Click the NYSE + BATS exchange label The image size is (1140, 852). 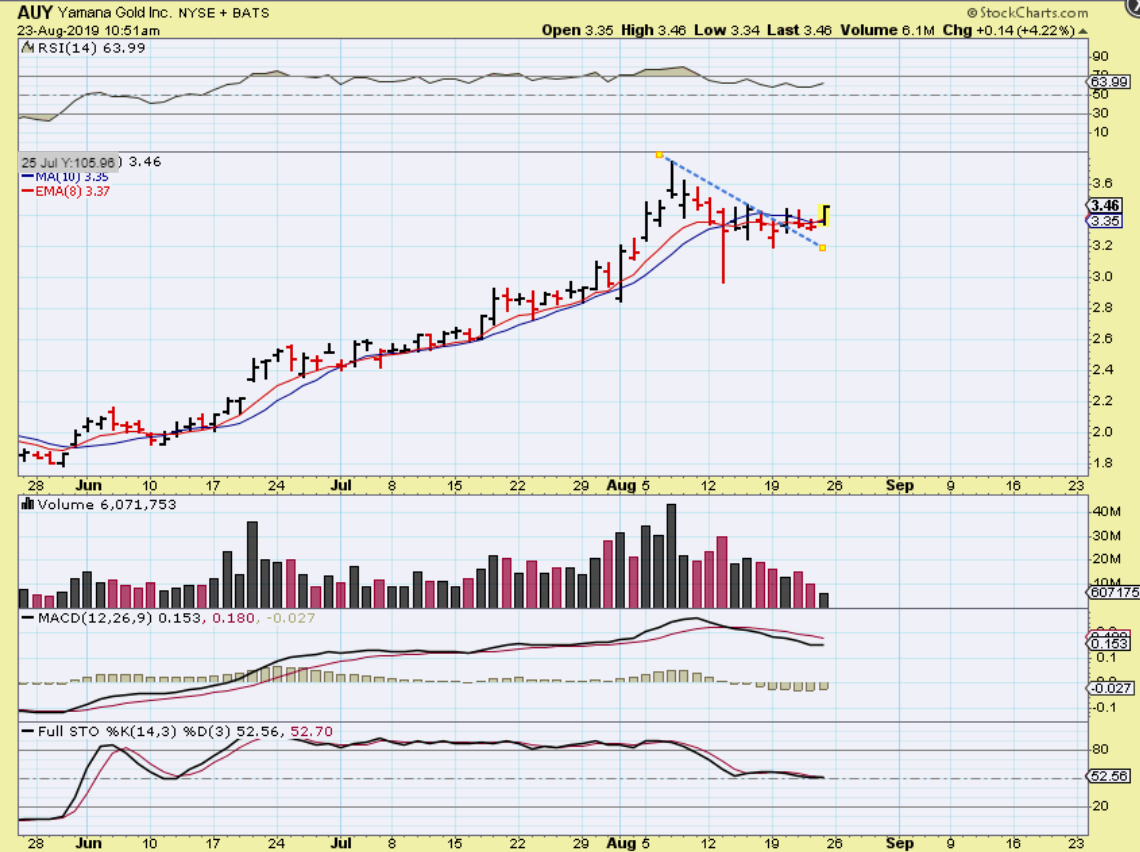[x=224, y=13]
